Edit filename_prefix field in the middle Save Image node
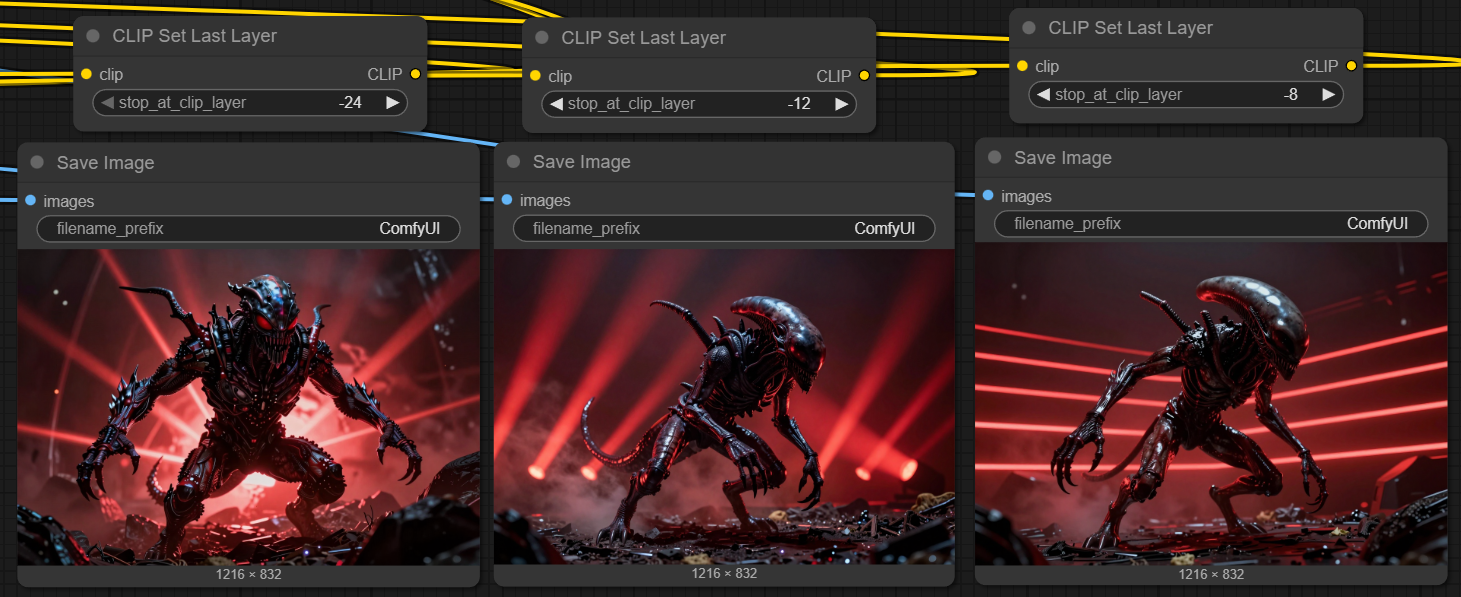This screenshot has width=1461, height=597. click(x=724, y=229)
